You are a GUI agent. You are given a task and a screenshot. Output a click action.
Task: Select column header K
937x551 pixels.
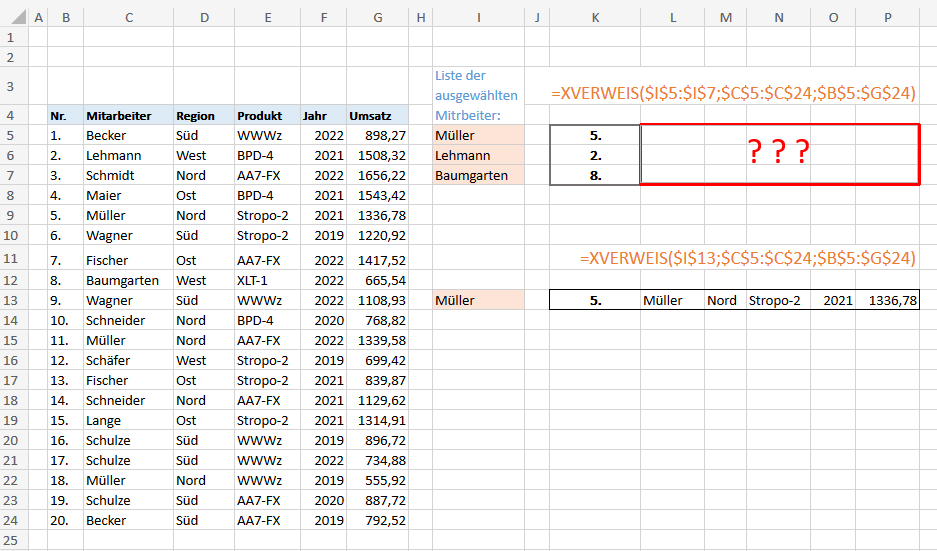click(x=595, y=17)
